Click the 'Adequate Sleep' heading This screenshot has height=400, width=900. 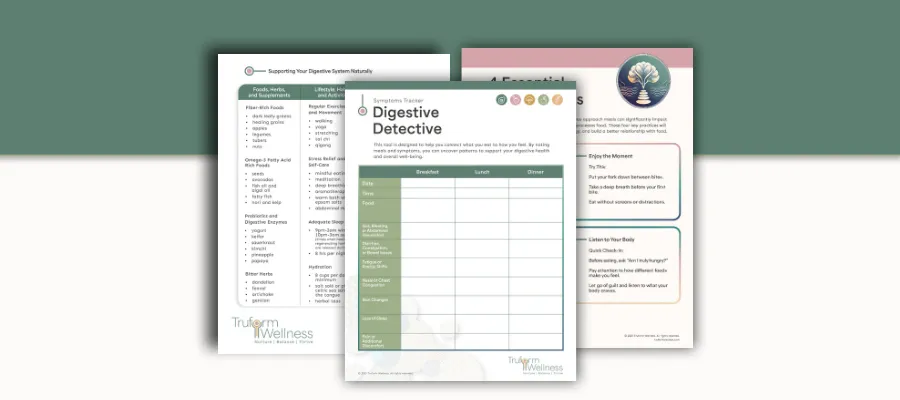326,222
